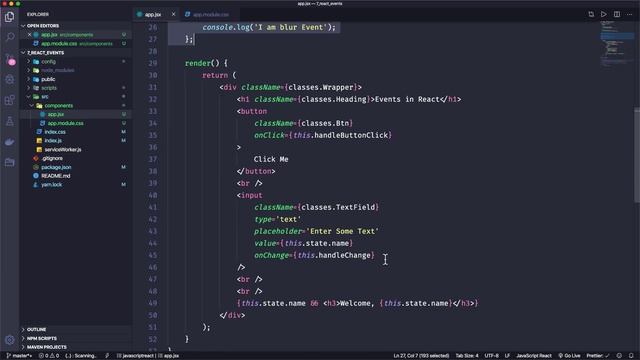Image resolution: width=640 pixels, height=360 pixels.
Task: Click the Explorer panel title
Action: (38, 14)
